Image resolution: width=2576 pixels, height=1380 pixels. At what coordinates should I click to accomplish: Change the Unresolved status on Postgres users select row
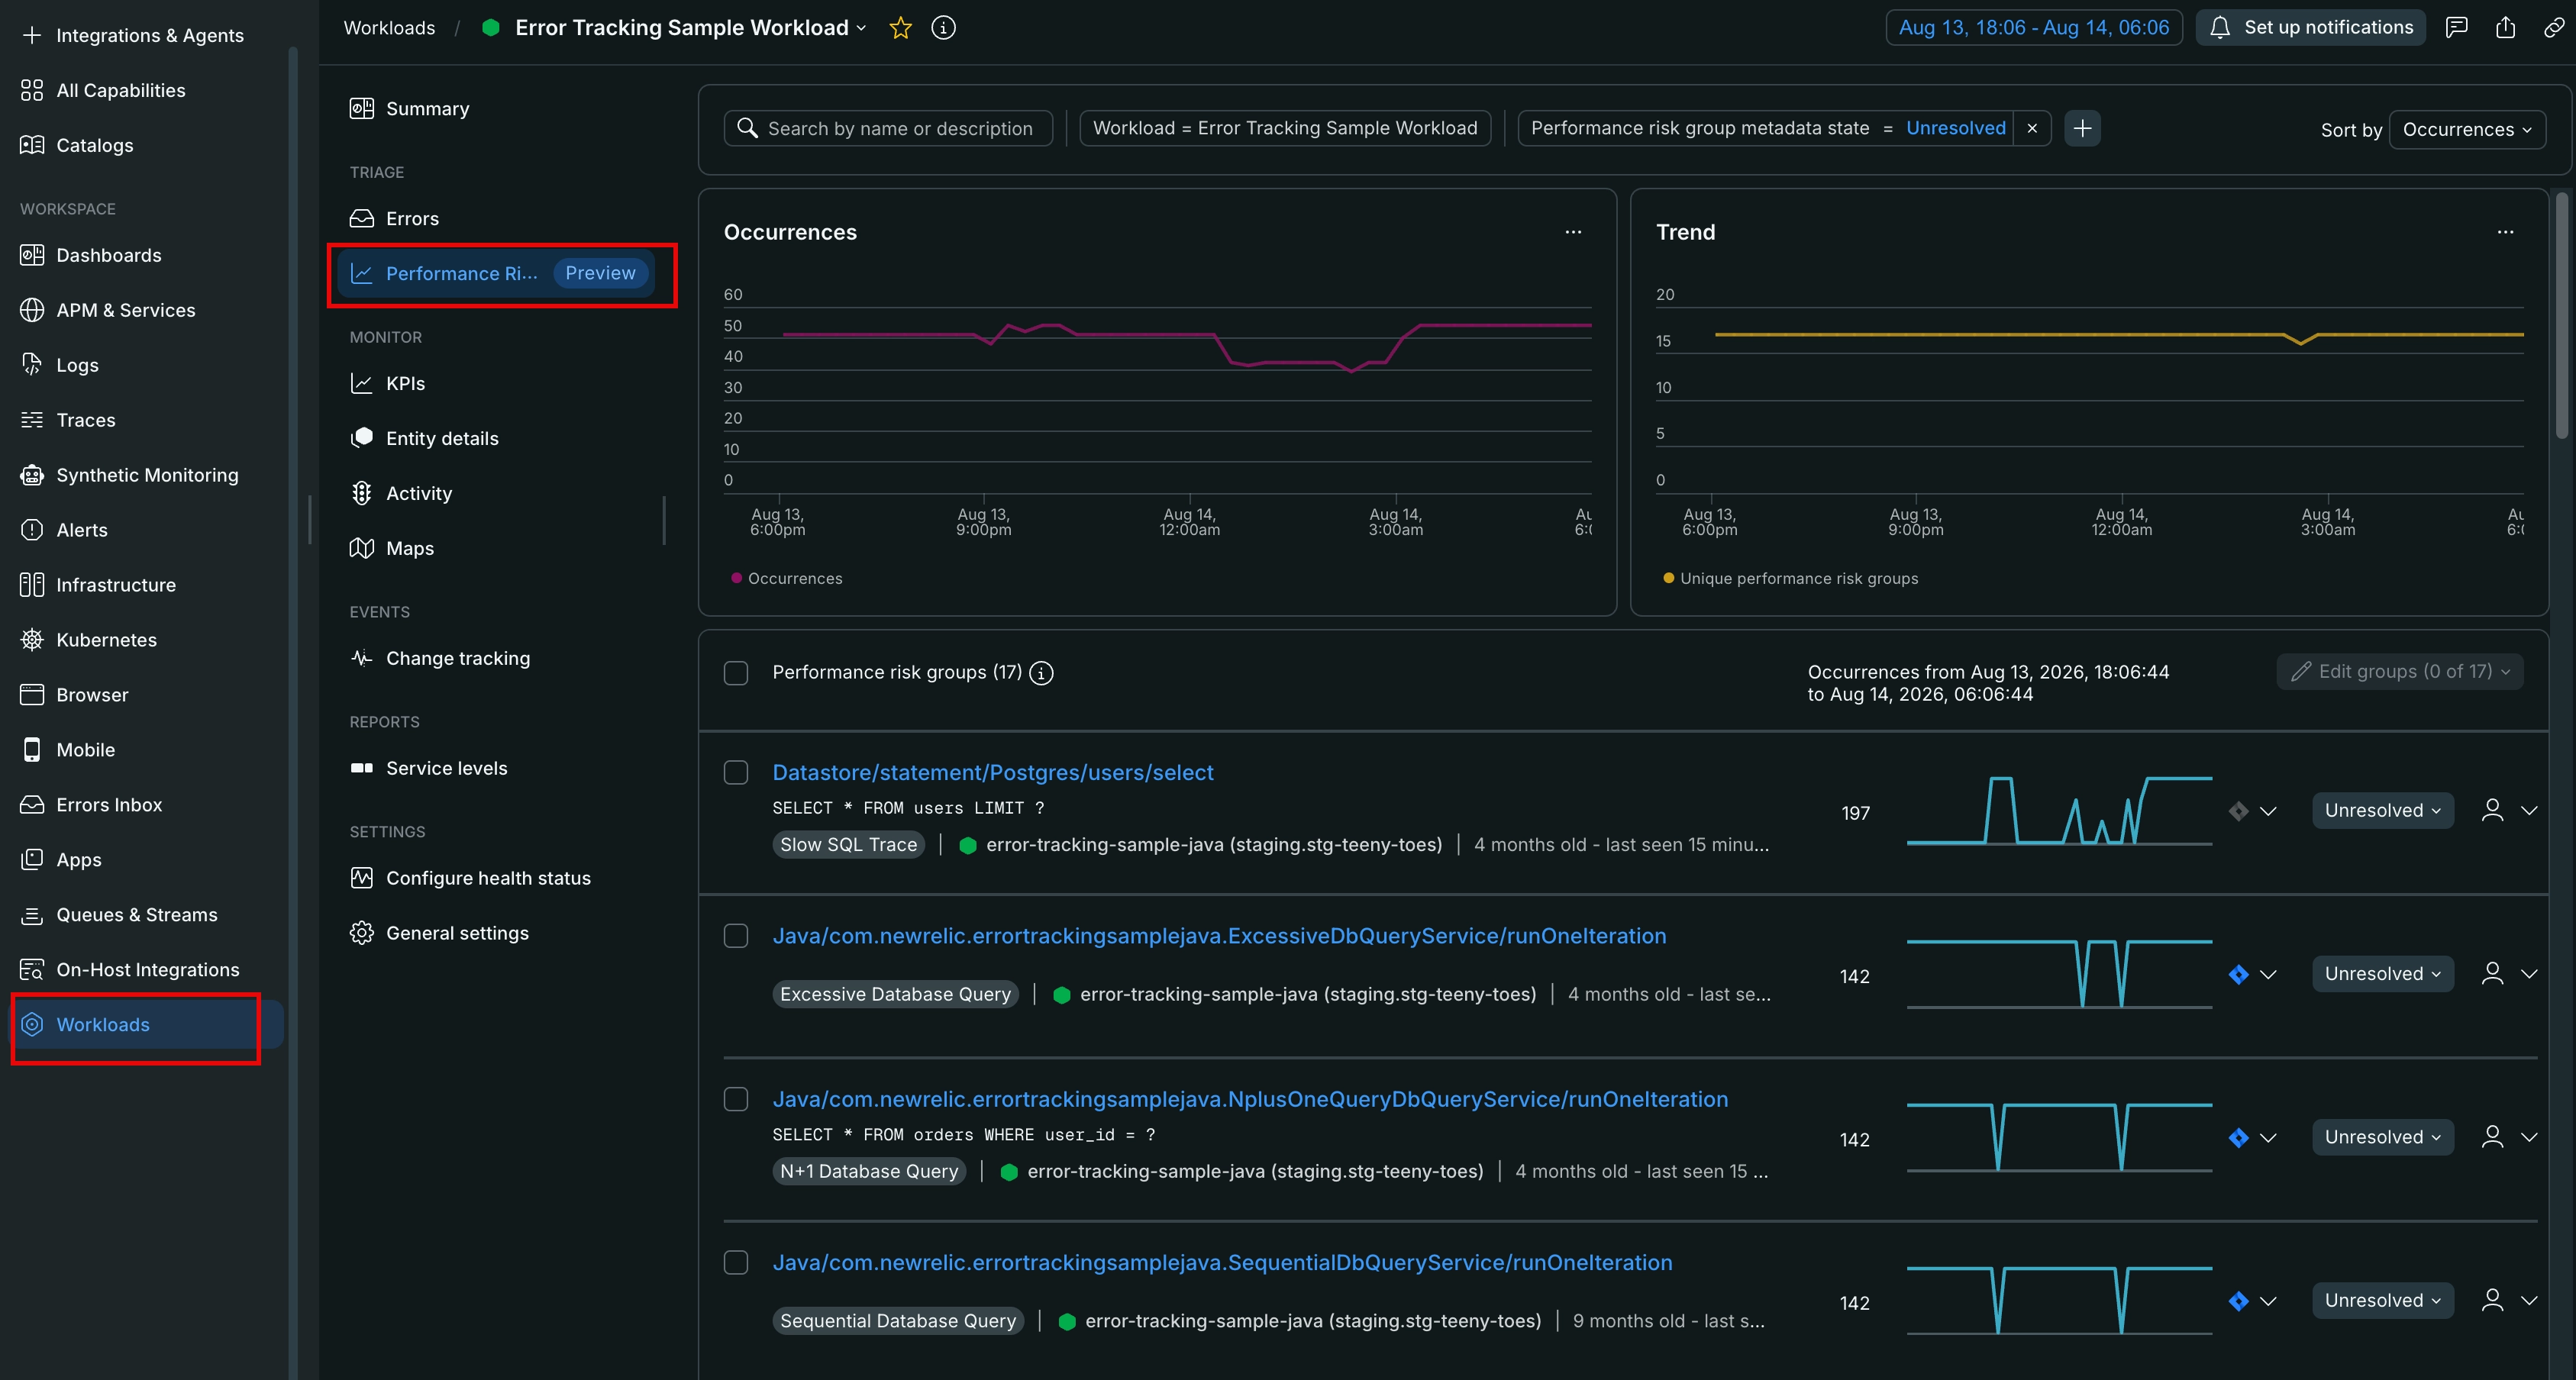[x=2382, y=810]
